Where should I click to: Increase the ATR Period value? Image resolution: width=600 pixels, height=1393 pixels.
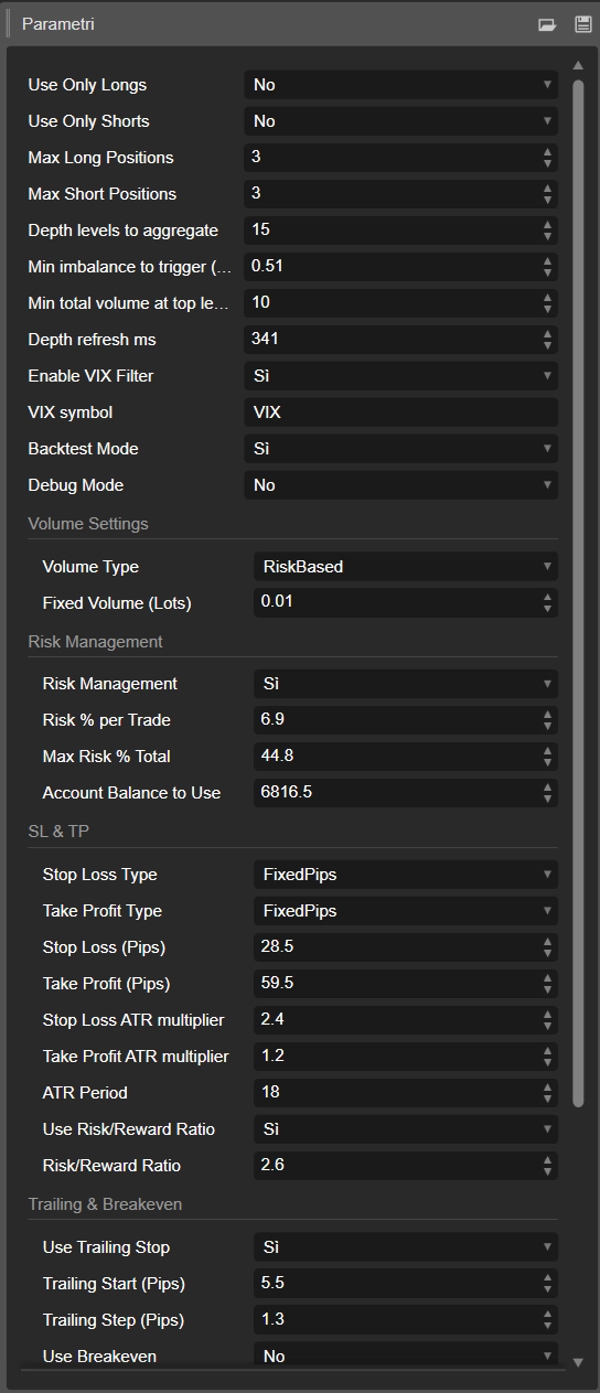point(548,1087)
